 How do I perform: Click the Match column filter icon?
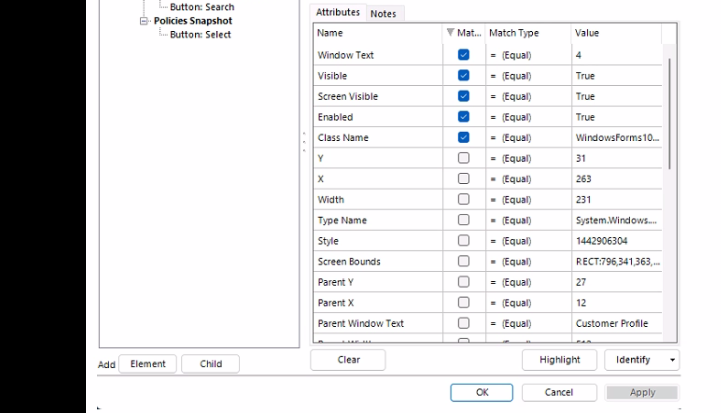[450, 32]
